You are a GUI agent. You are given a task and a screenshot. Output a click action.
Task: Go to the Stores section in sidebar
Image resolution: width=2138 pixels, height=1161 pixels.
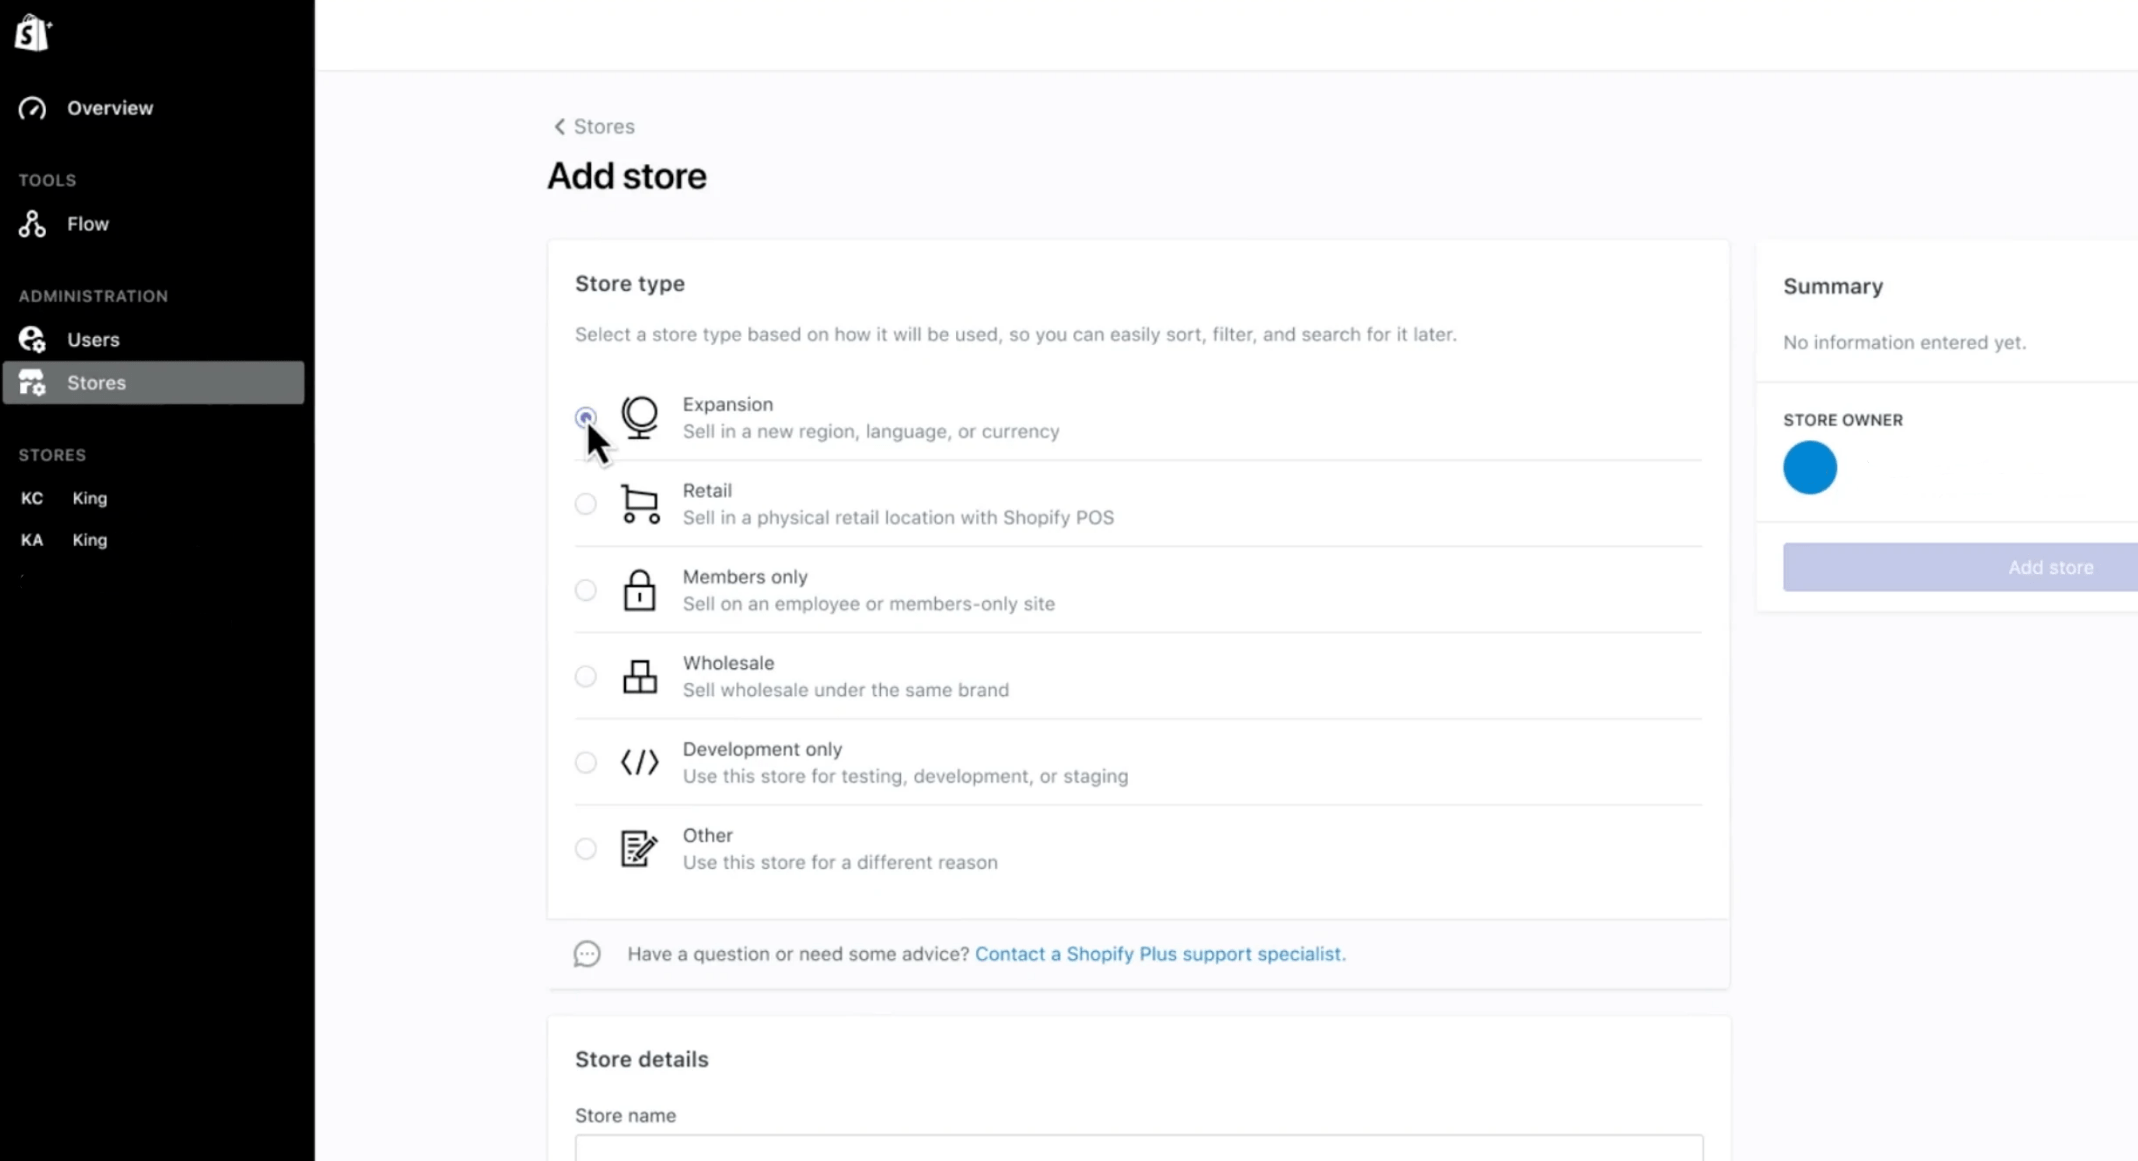[96, 382]
